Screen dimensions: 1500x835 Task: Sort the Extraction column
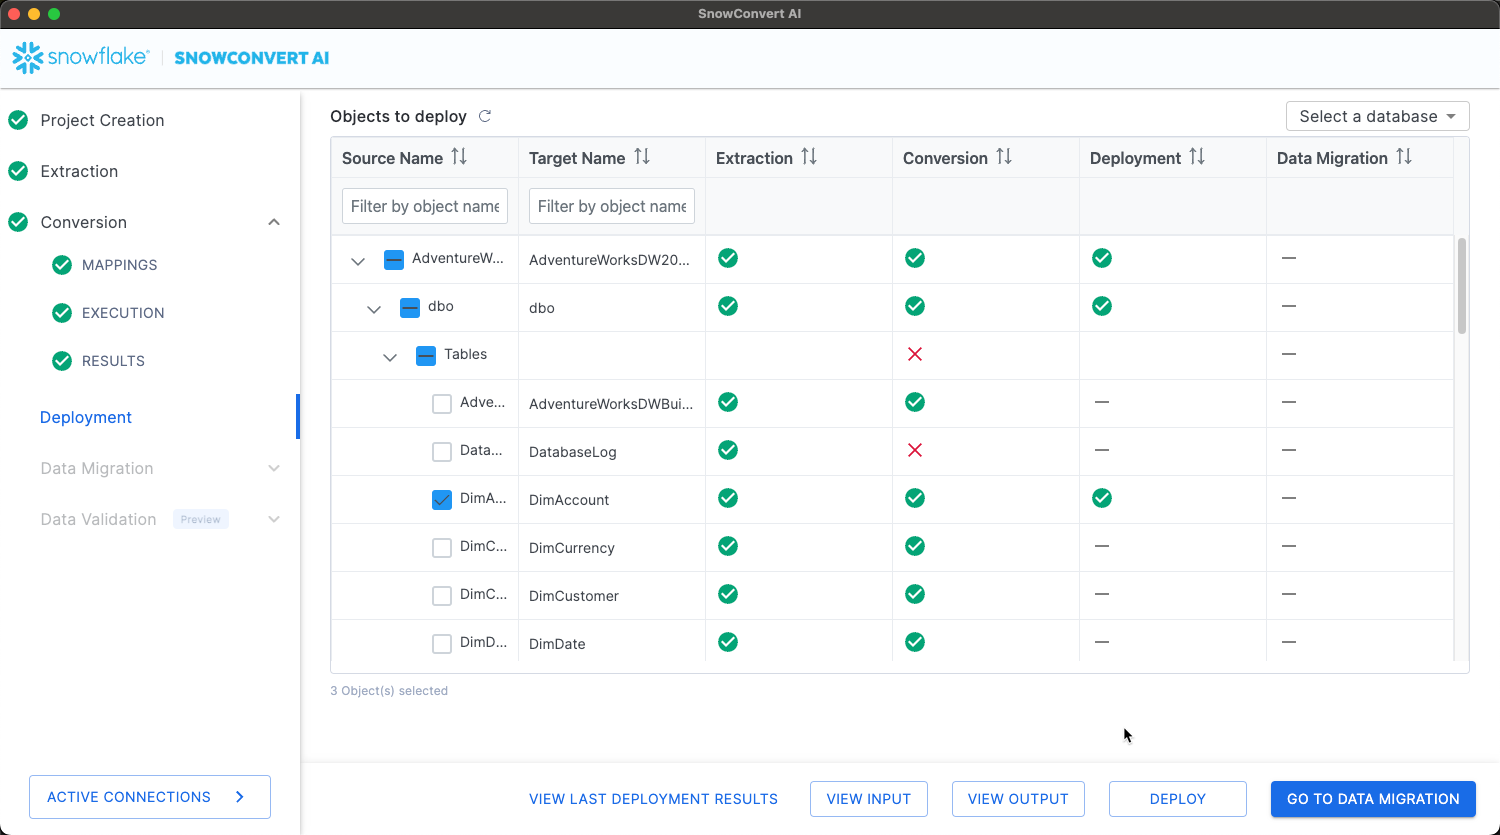point(809,157)
